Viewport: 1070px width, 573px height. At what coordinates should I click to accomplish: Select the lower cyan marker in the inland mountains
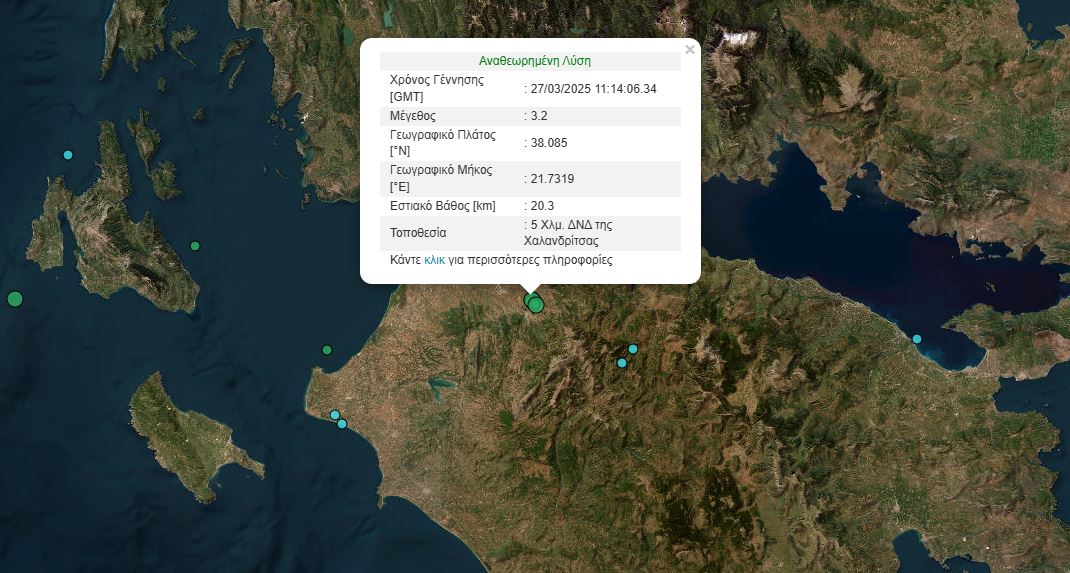coord(622,363)
